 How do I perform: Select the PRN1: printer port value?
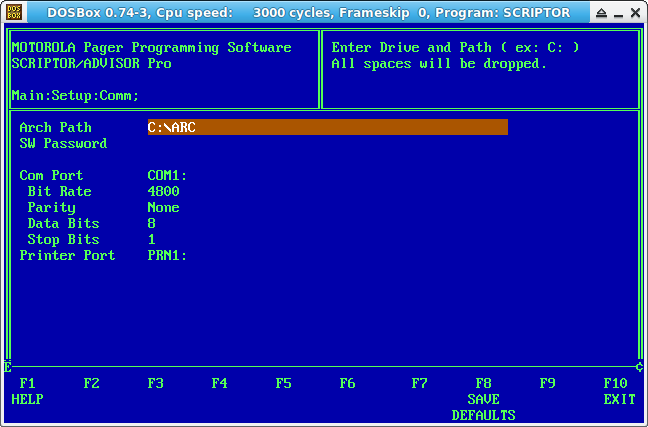click(x=167, y=255)
